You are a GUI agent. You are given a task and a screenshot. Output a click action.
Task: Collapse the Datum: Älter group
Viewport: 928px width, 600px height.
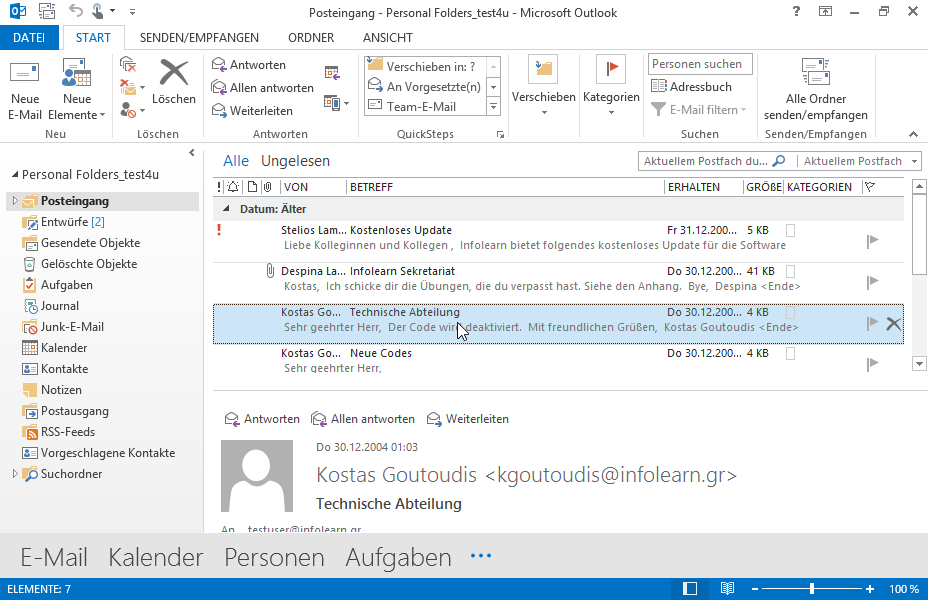pos(226,209)
